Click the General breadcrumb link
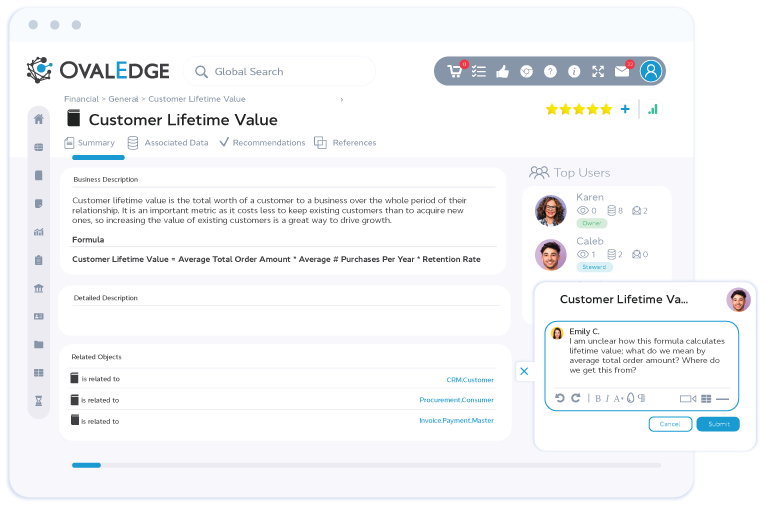The width and height of the screenshot is (765, 505). [x=123, y=99]
